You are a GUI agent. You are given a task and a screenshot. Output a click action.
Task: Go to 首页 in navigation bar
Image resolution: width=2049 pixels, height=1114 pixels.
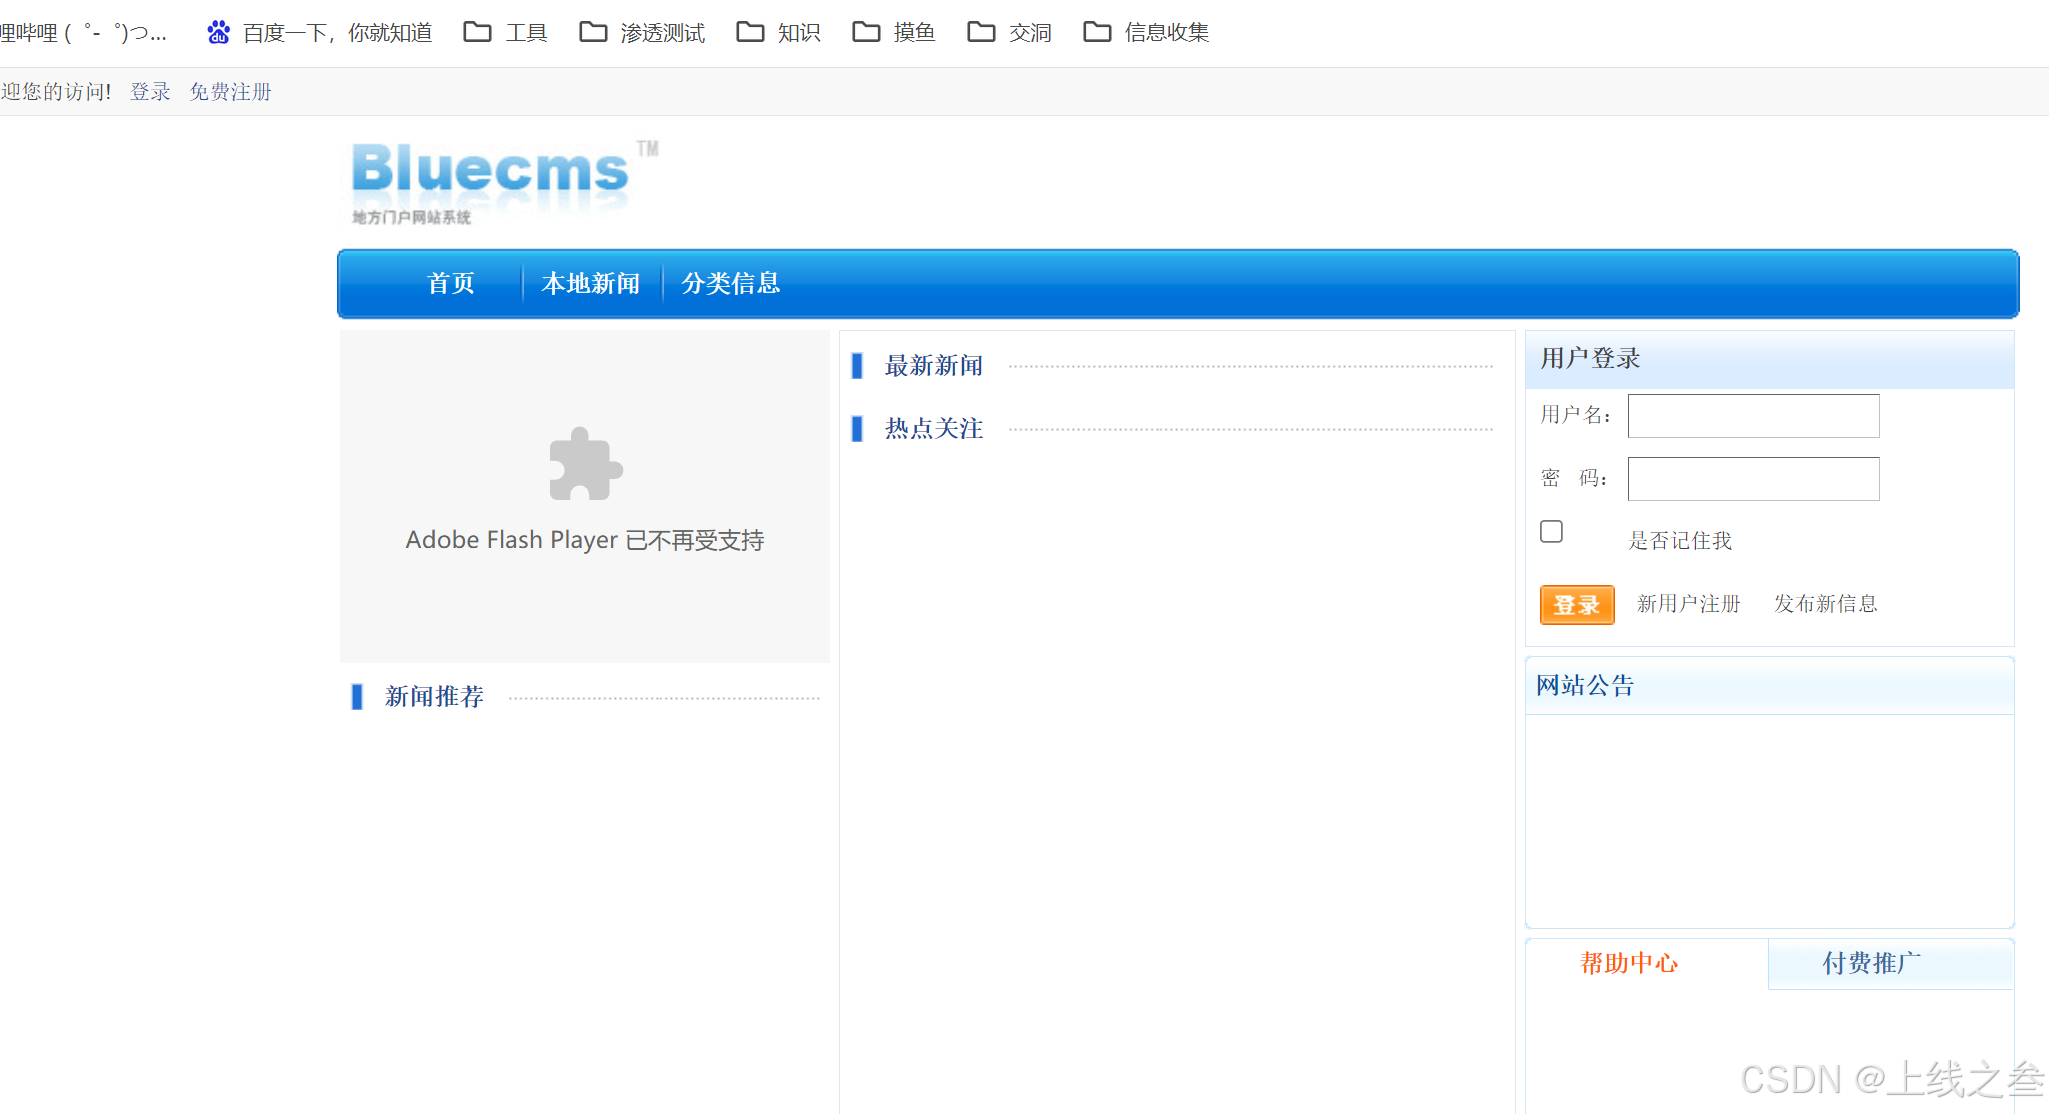tap(450, 284)
